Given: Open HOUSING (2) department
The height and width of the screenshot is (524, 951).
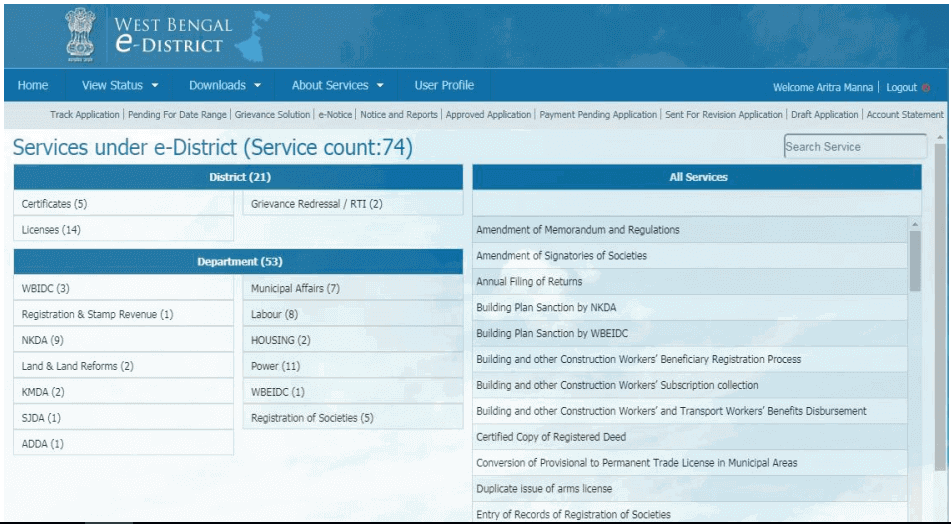Looking at the screenshot, I should pyautogui.click(x=353, y=340).
